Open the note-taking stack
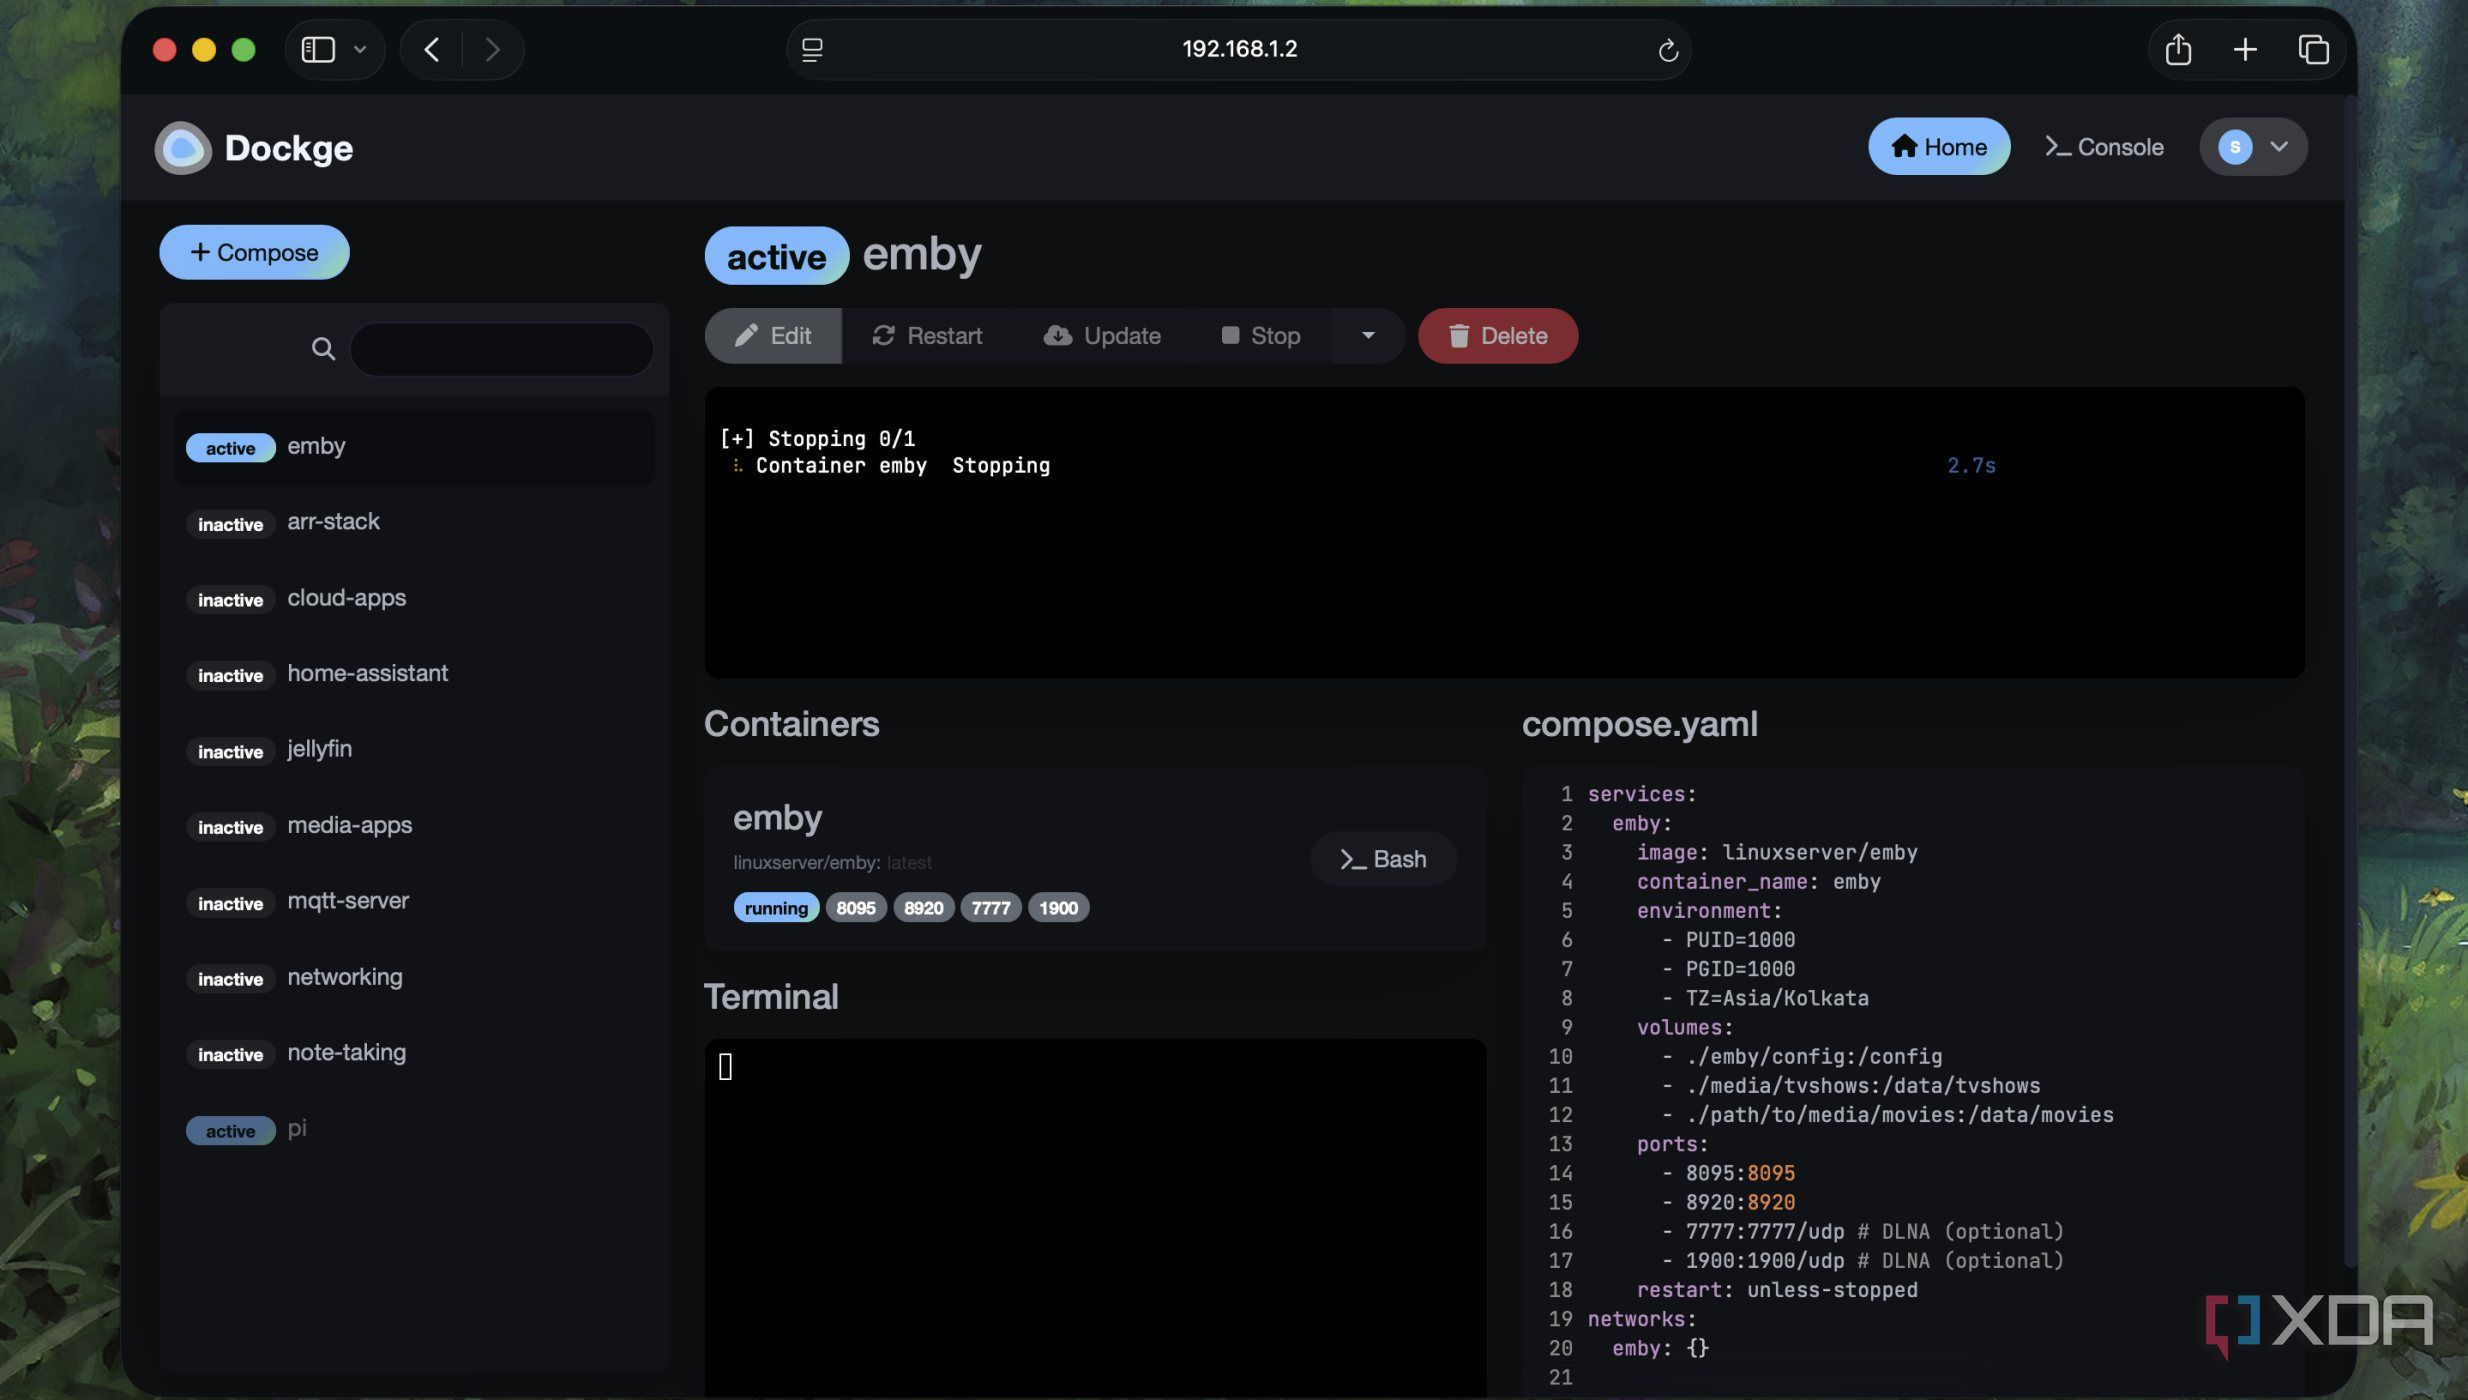Screen dimensions: 2468x1400 [x=414, y=1054]
